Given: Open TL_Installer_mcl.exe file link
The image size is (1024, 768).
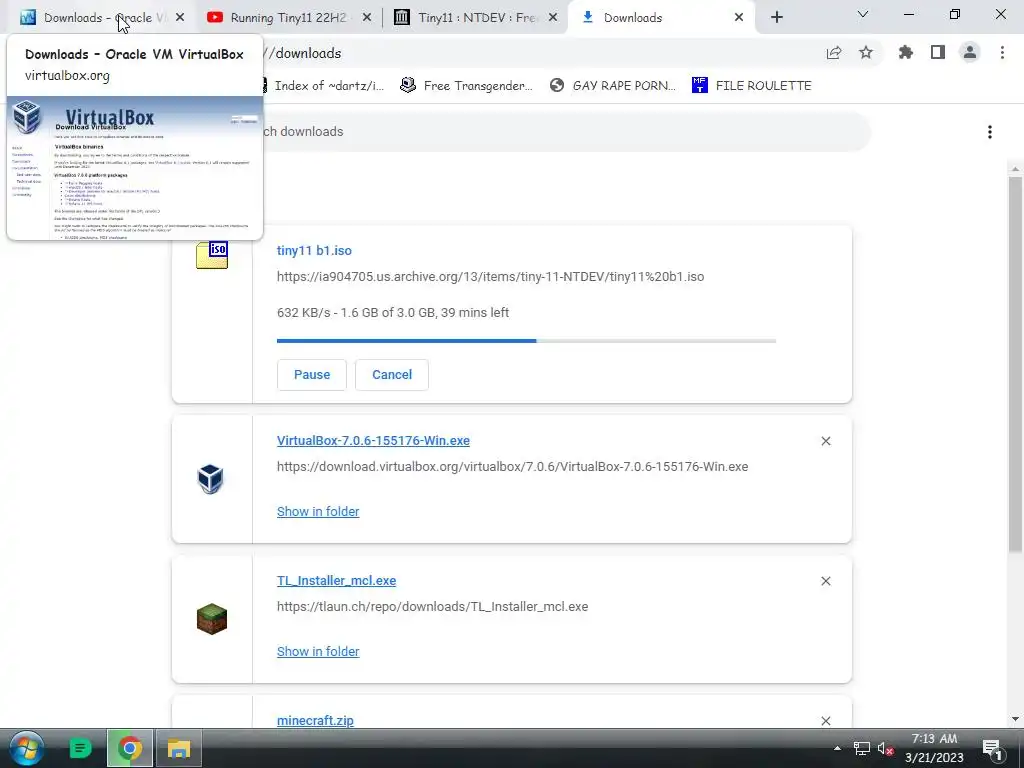Looking at the screenshot, I should coord(336,581).
